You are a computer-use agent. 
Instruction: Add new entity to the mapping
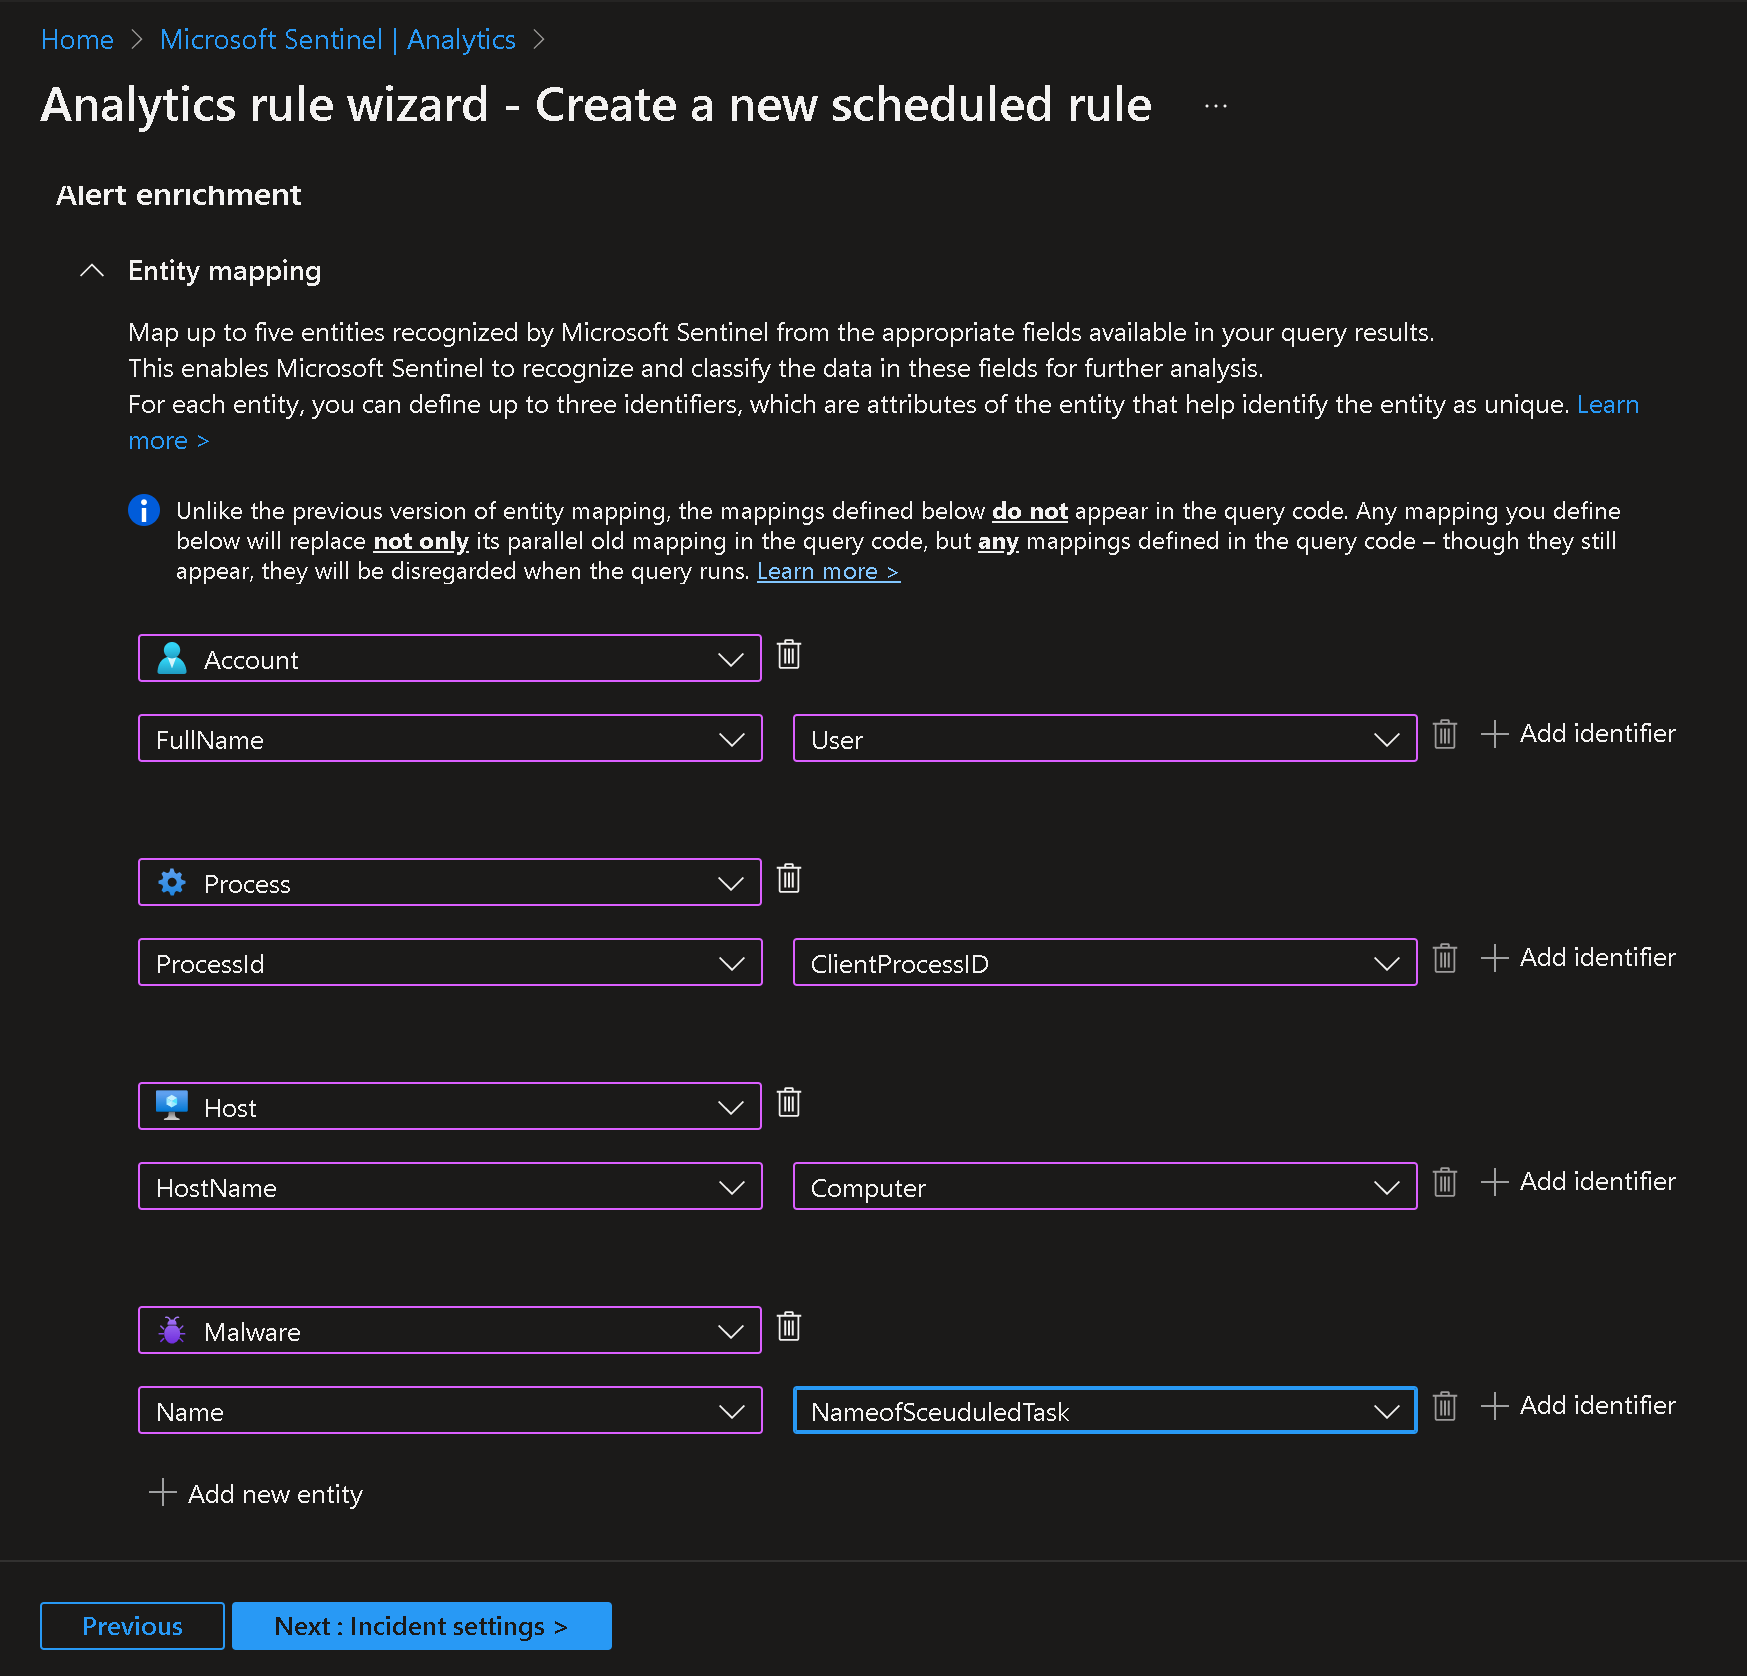tap(257, 1494)
